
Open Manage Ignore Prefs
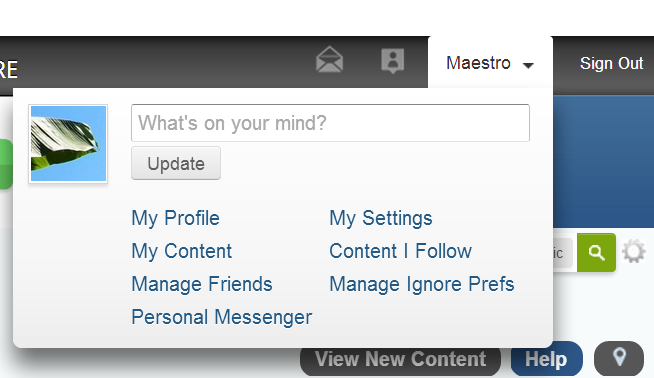point(422,284)
